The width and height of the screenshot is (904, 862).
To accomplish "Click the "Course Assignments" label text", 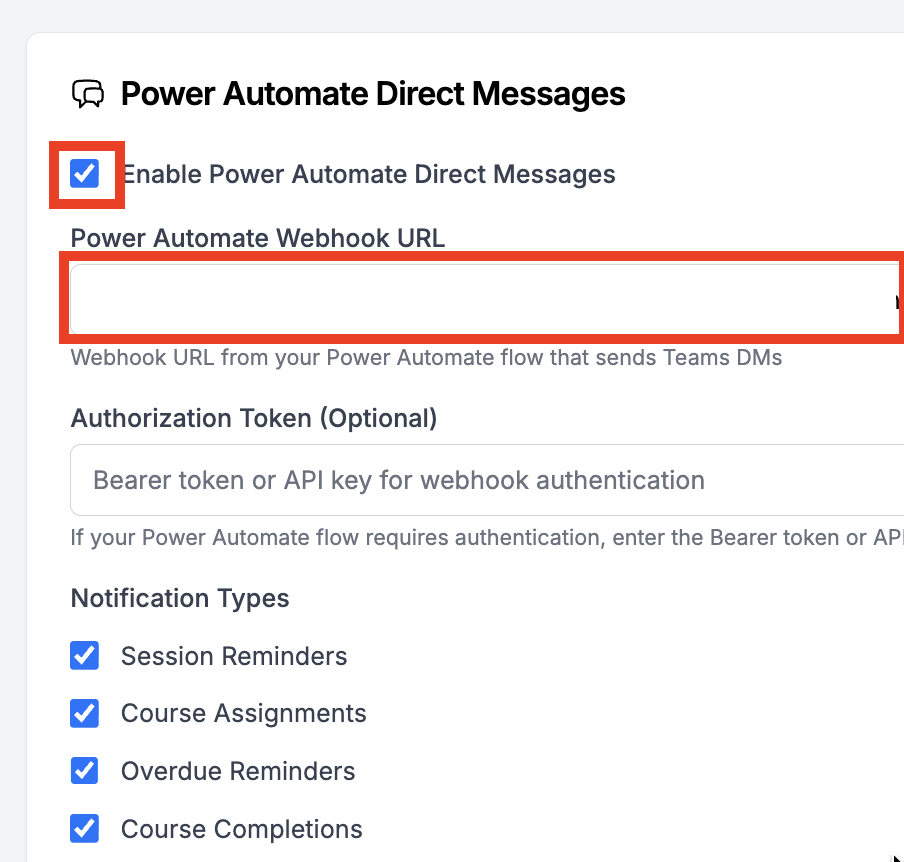I will tap(244, 713).
